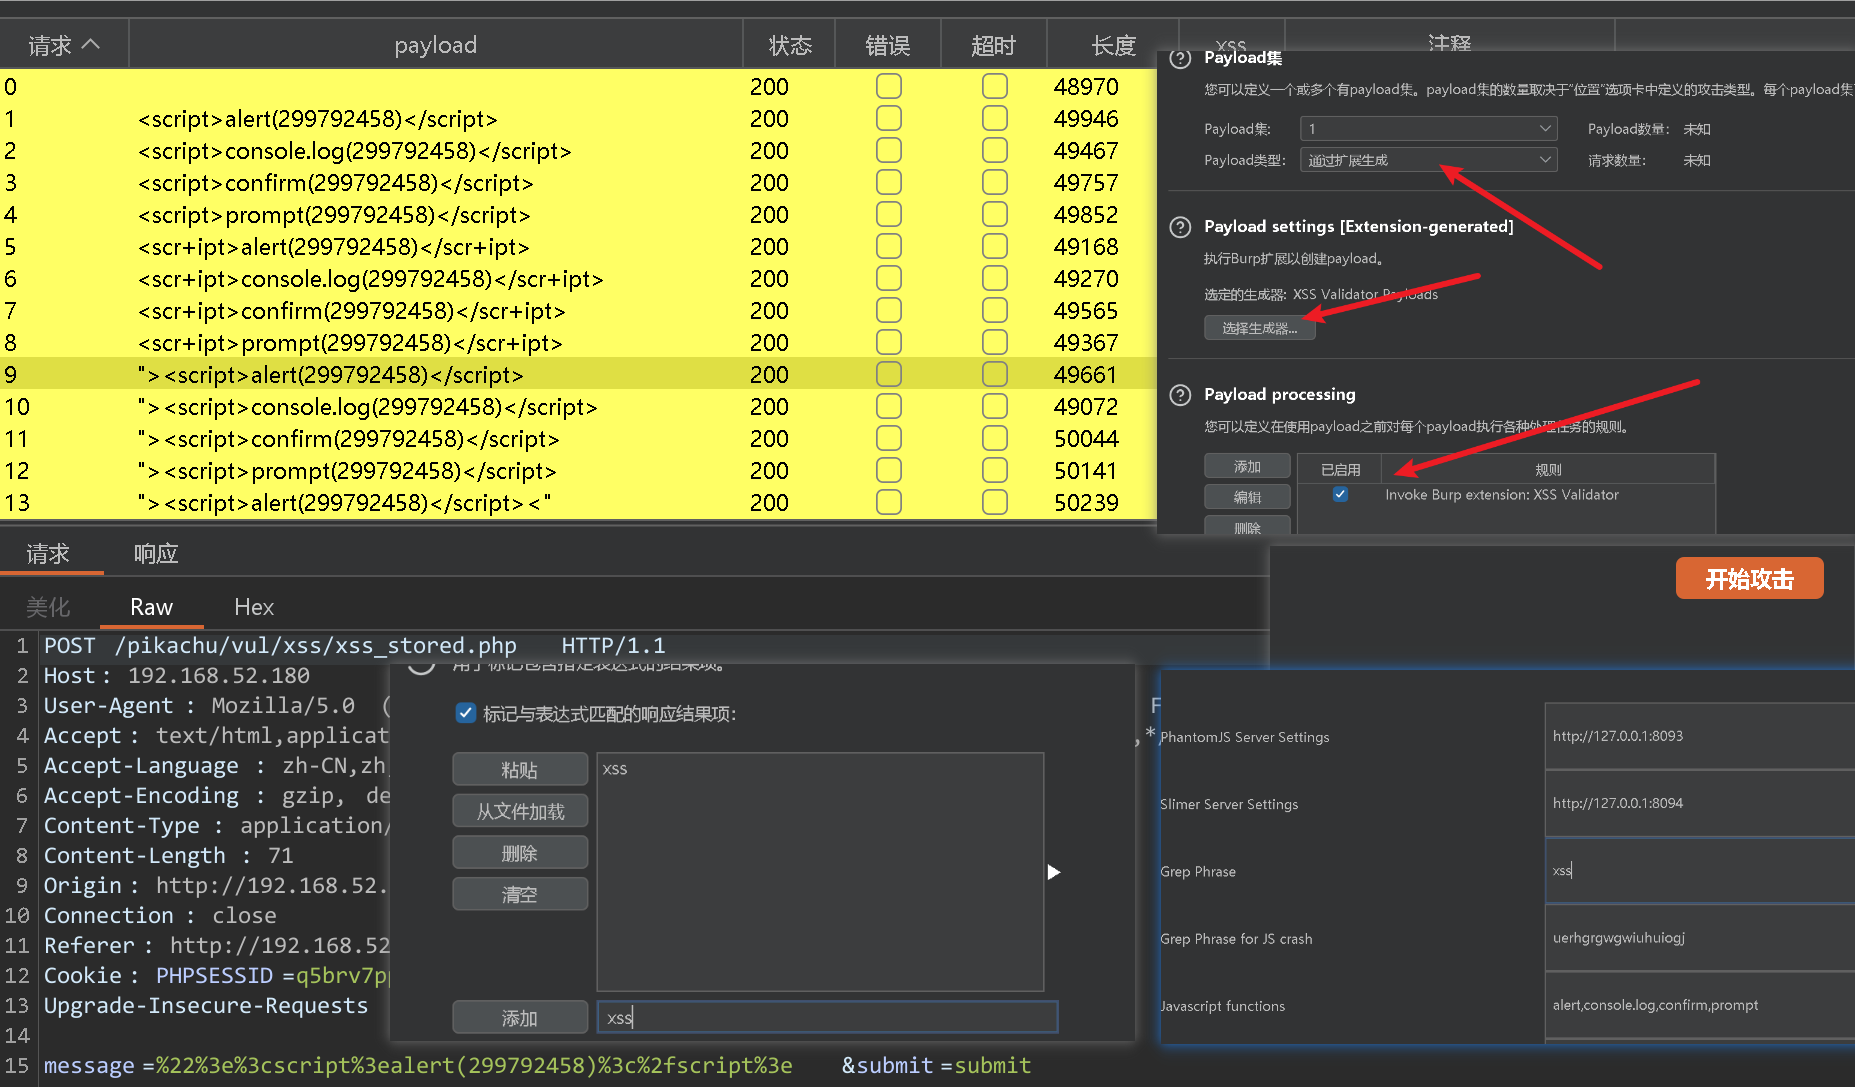1855x1087 pixels.
Task: Click the POST /pikachu/vul/xss/xss_stored.php request line
Action: pyautogui.click(x=354, y=646)
